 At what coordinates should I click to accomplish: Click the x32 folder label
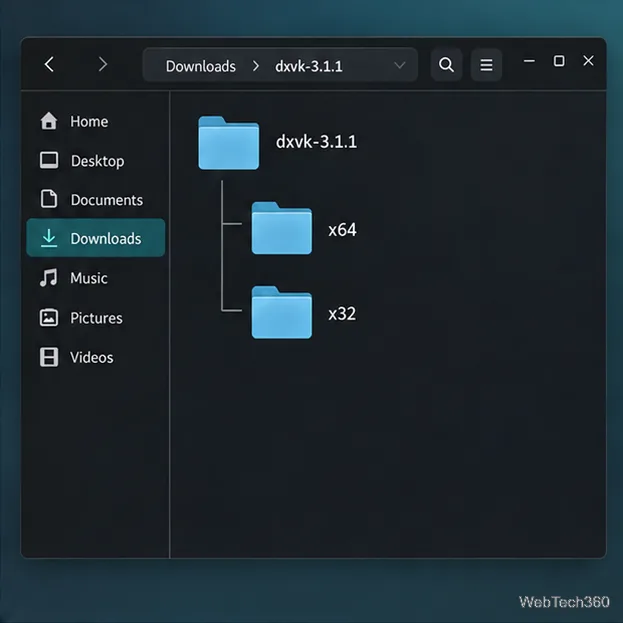(x=342, y=313)
